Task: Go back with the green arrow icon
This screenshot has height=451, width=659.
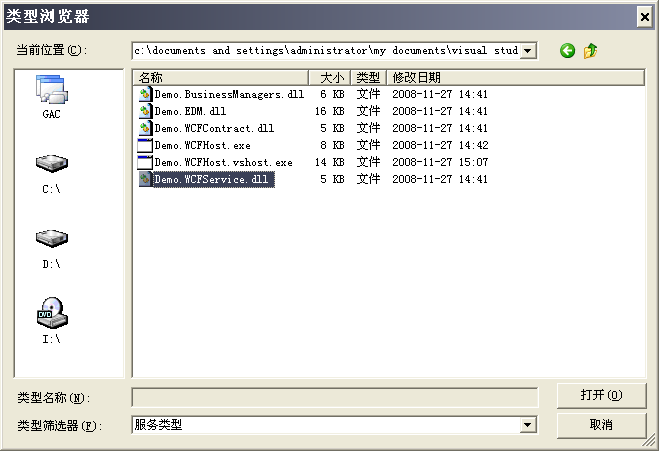Action: click(x=567, y=51)
